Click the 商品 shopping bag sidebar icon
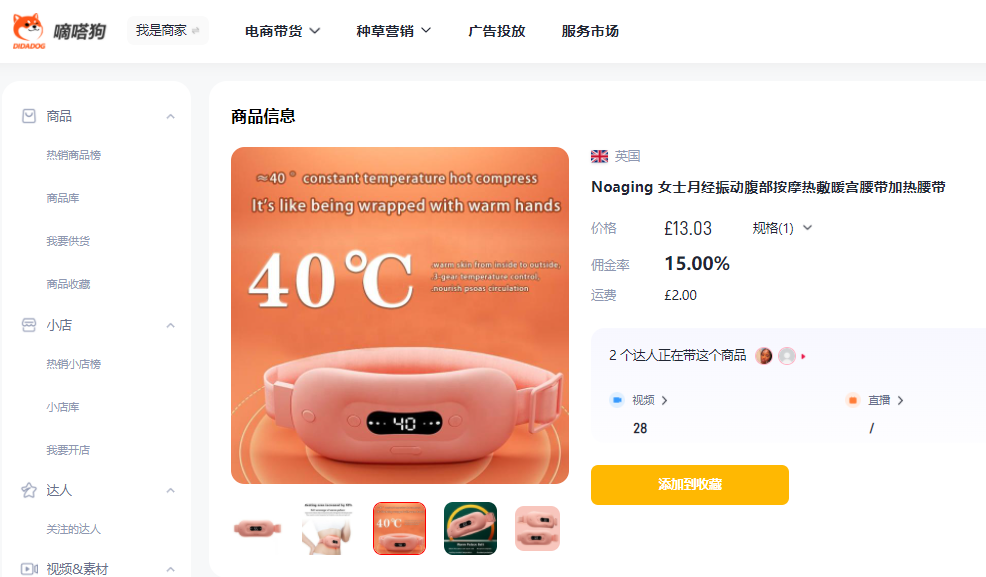 (x=29, y=116)
